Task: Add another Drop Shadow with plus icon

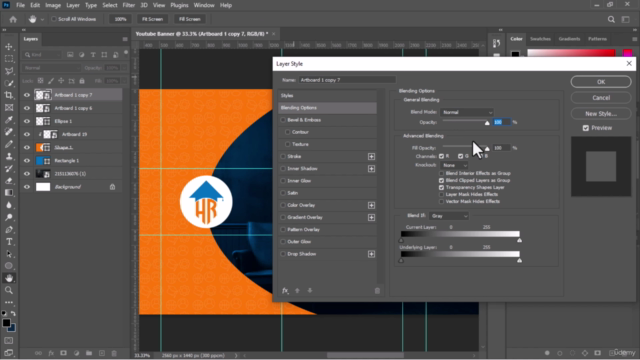Action: (x=371, y=254)
